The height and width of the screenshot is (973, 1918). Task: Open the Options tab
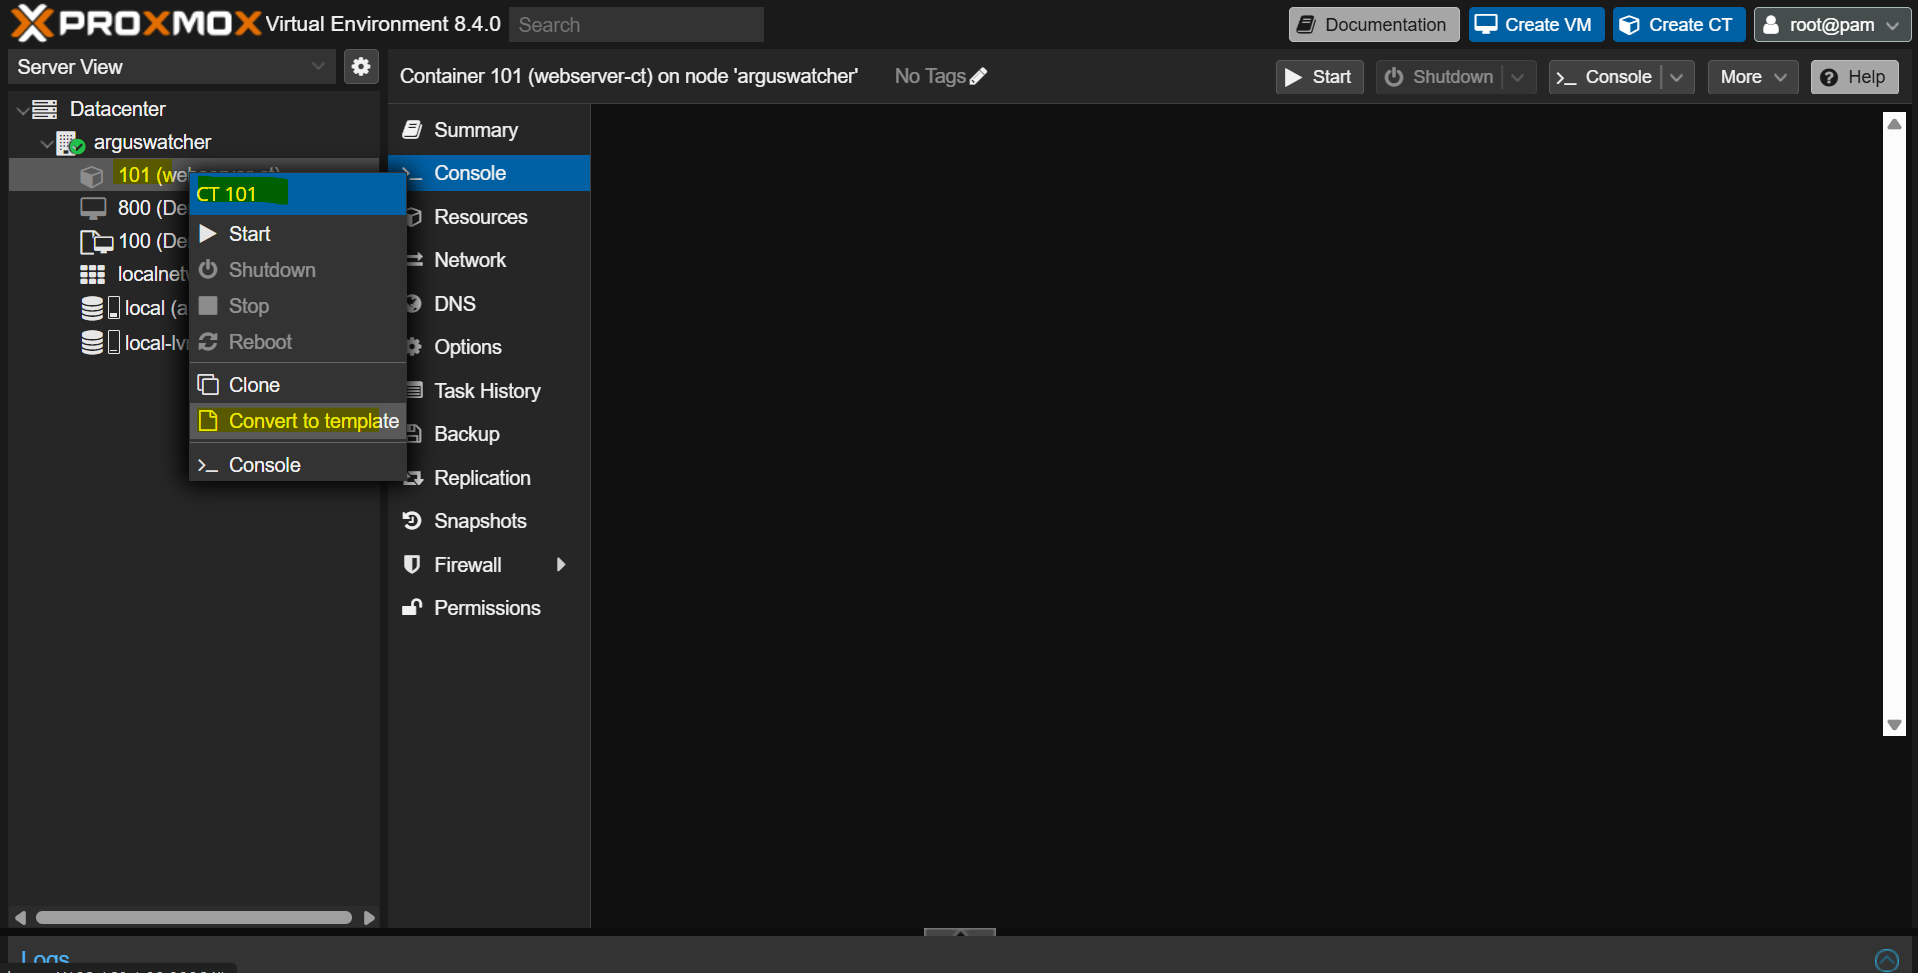489,347
